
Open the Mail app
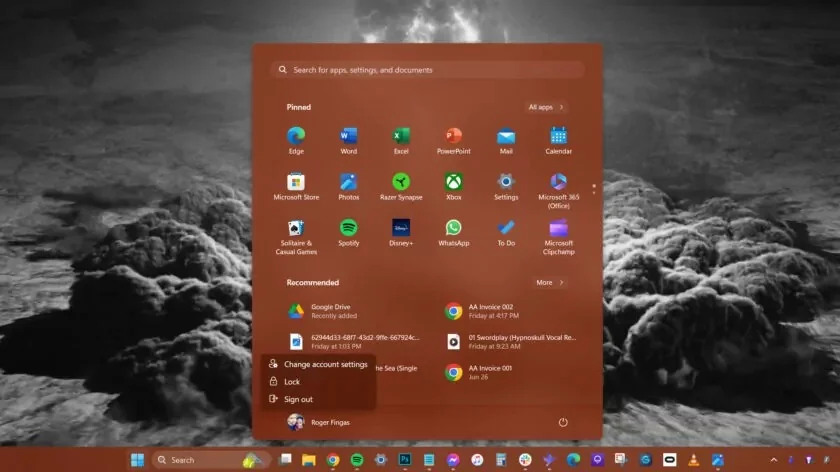coord(506,140)
